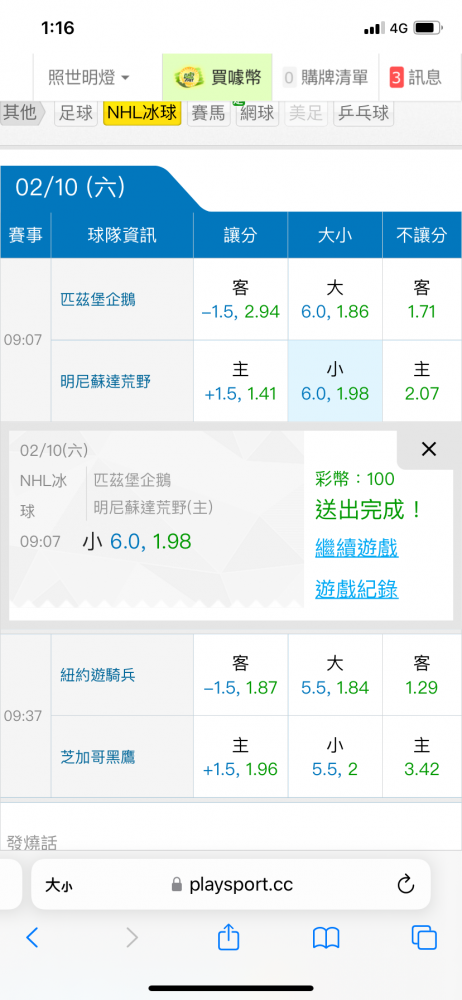Reload page with refresh icon
The height and width of the screenshot is (1000, 462).
click(406, 885)
